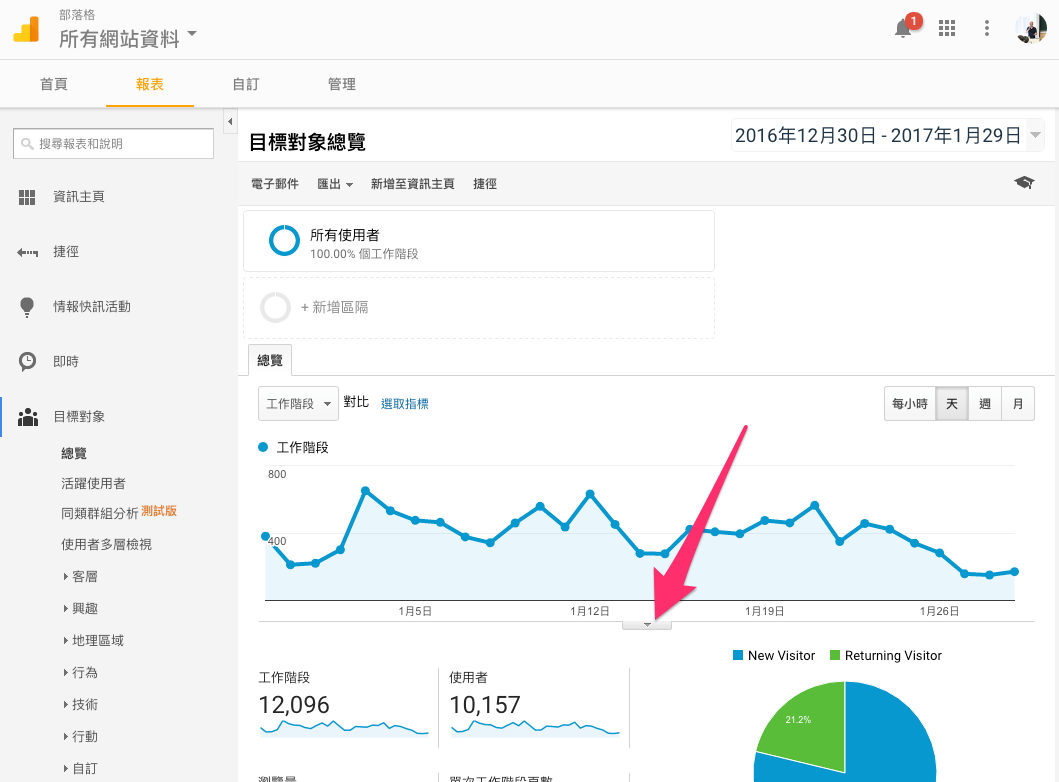This screenshot has width=1059, height=782.
Task: Open the graduation cap education icon
Action: tap(1024, 182)
